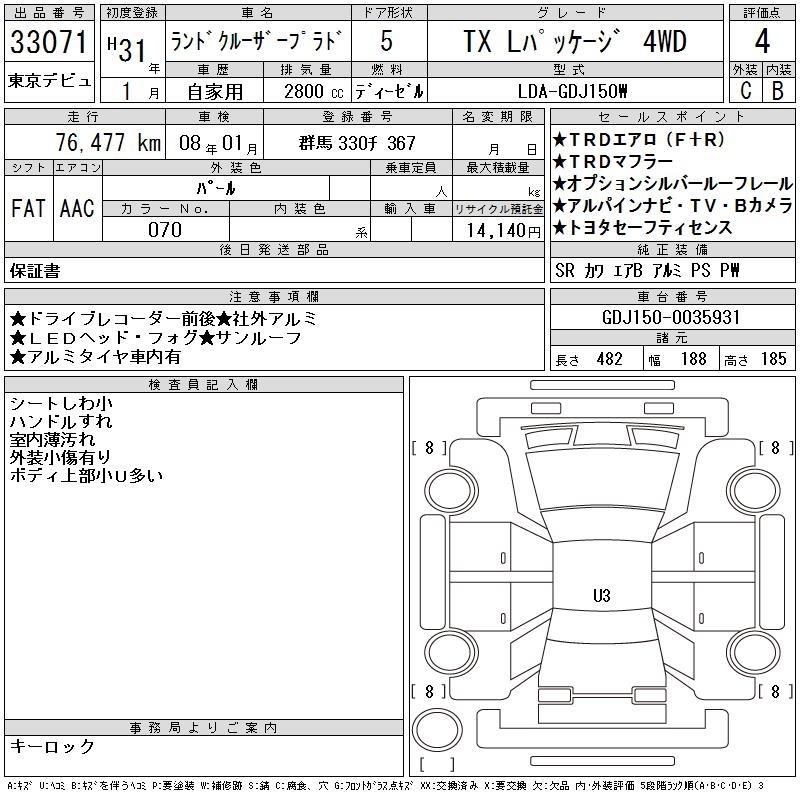Select the アルミタイヤ車内有 note
Viewport: 800px width, 800px height.
click(x=95, y=357)
